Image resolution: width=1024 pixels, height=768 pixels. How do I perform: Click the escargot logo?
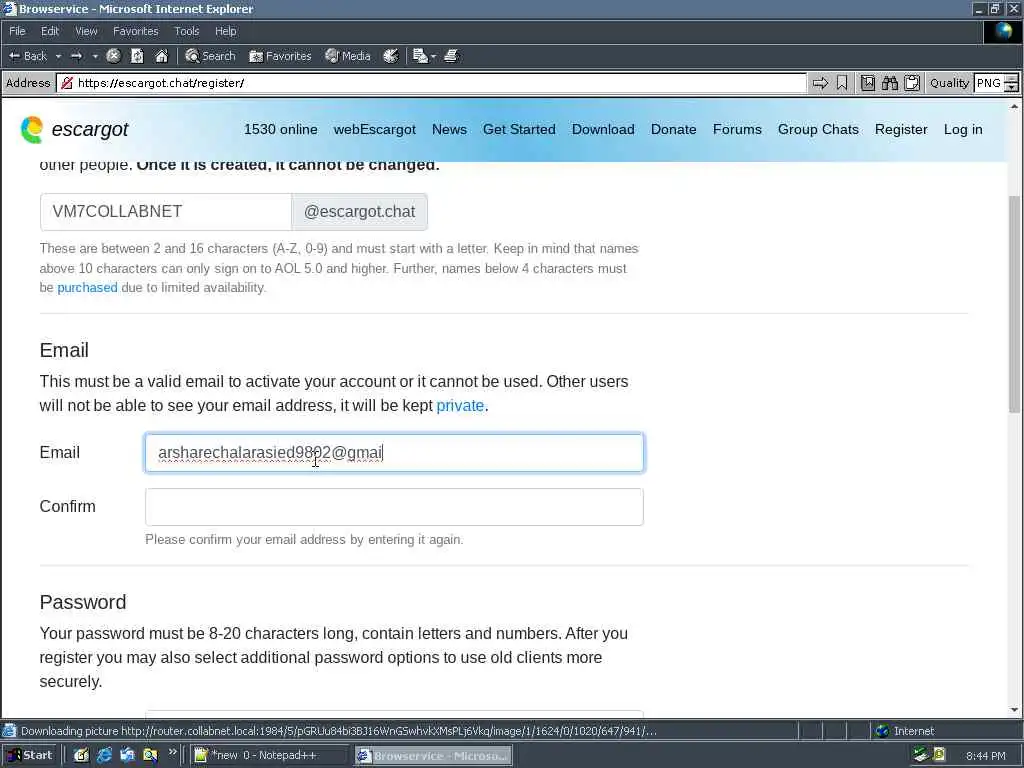(74, 129)
